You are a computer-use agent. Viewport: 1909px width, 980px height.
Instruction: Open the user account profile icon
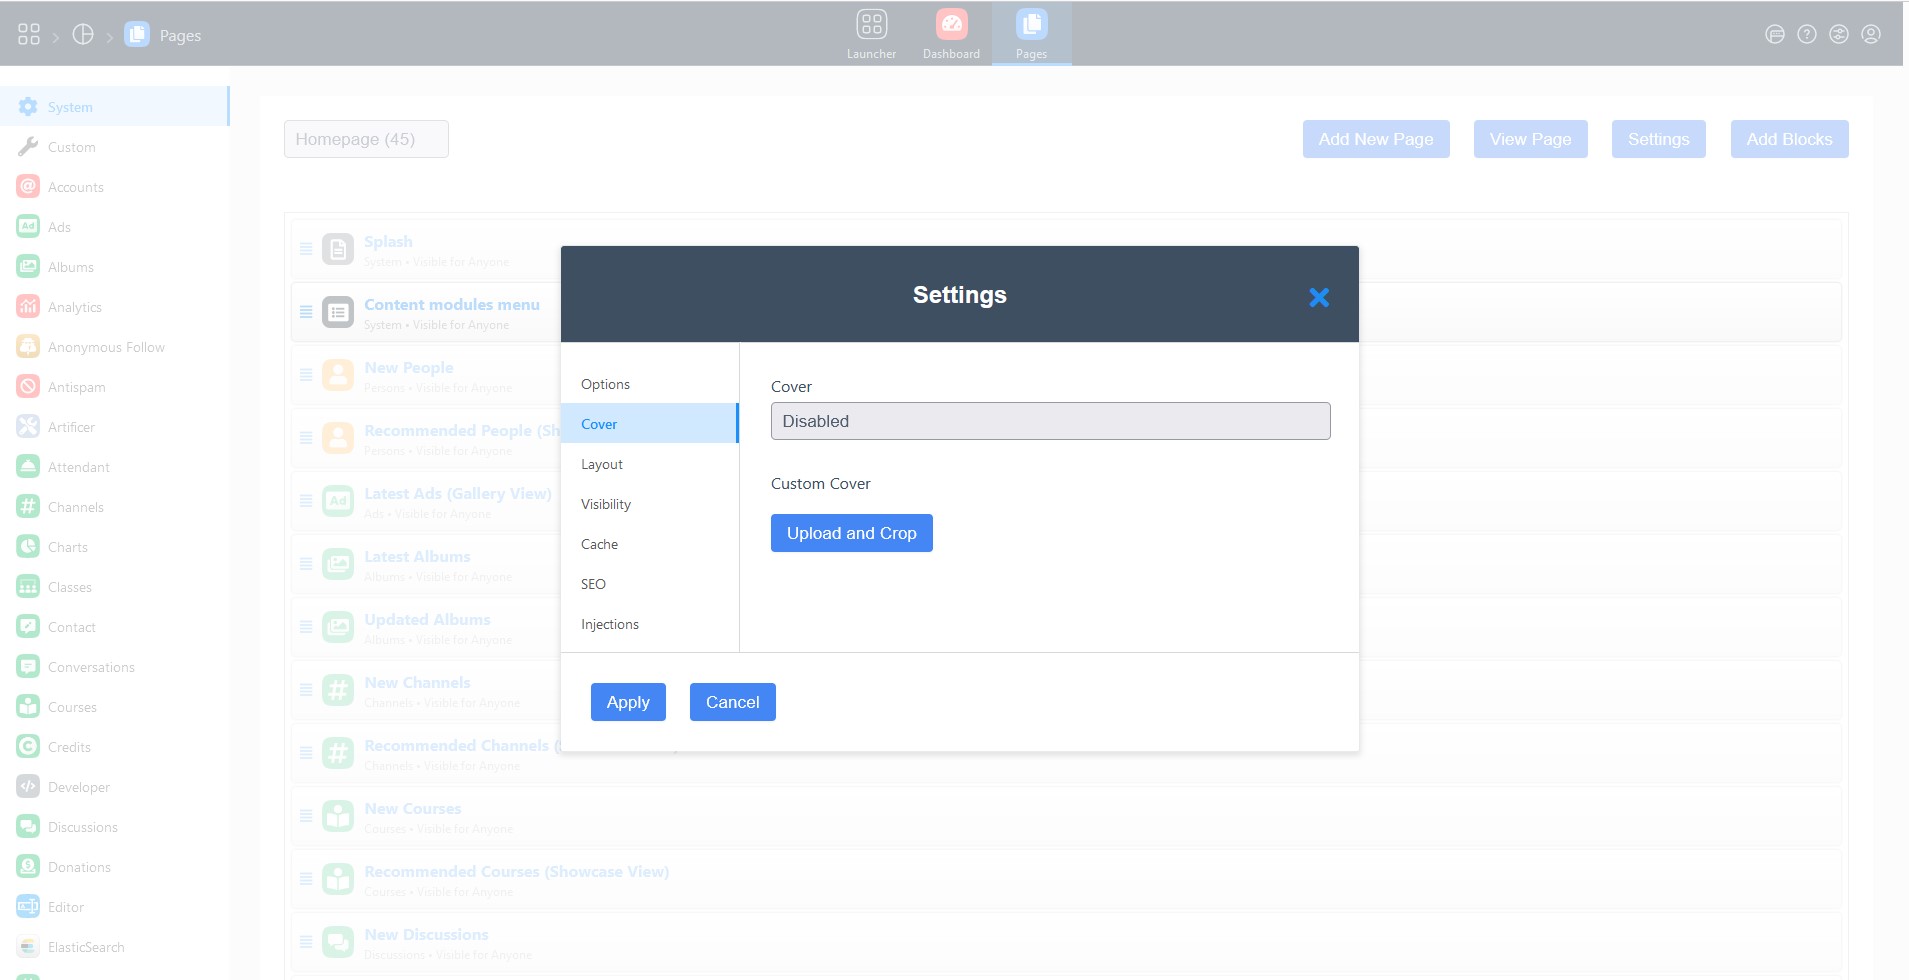click(x=1871, y=35)
